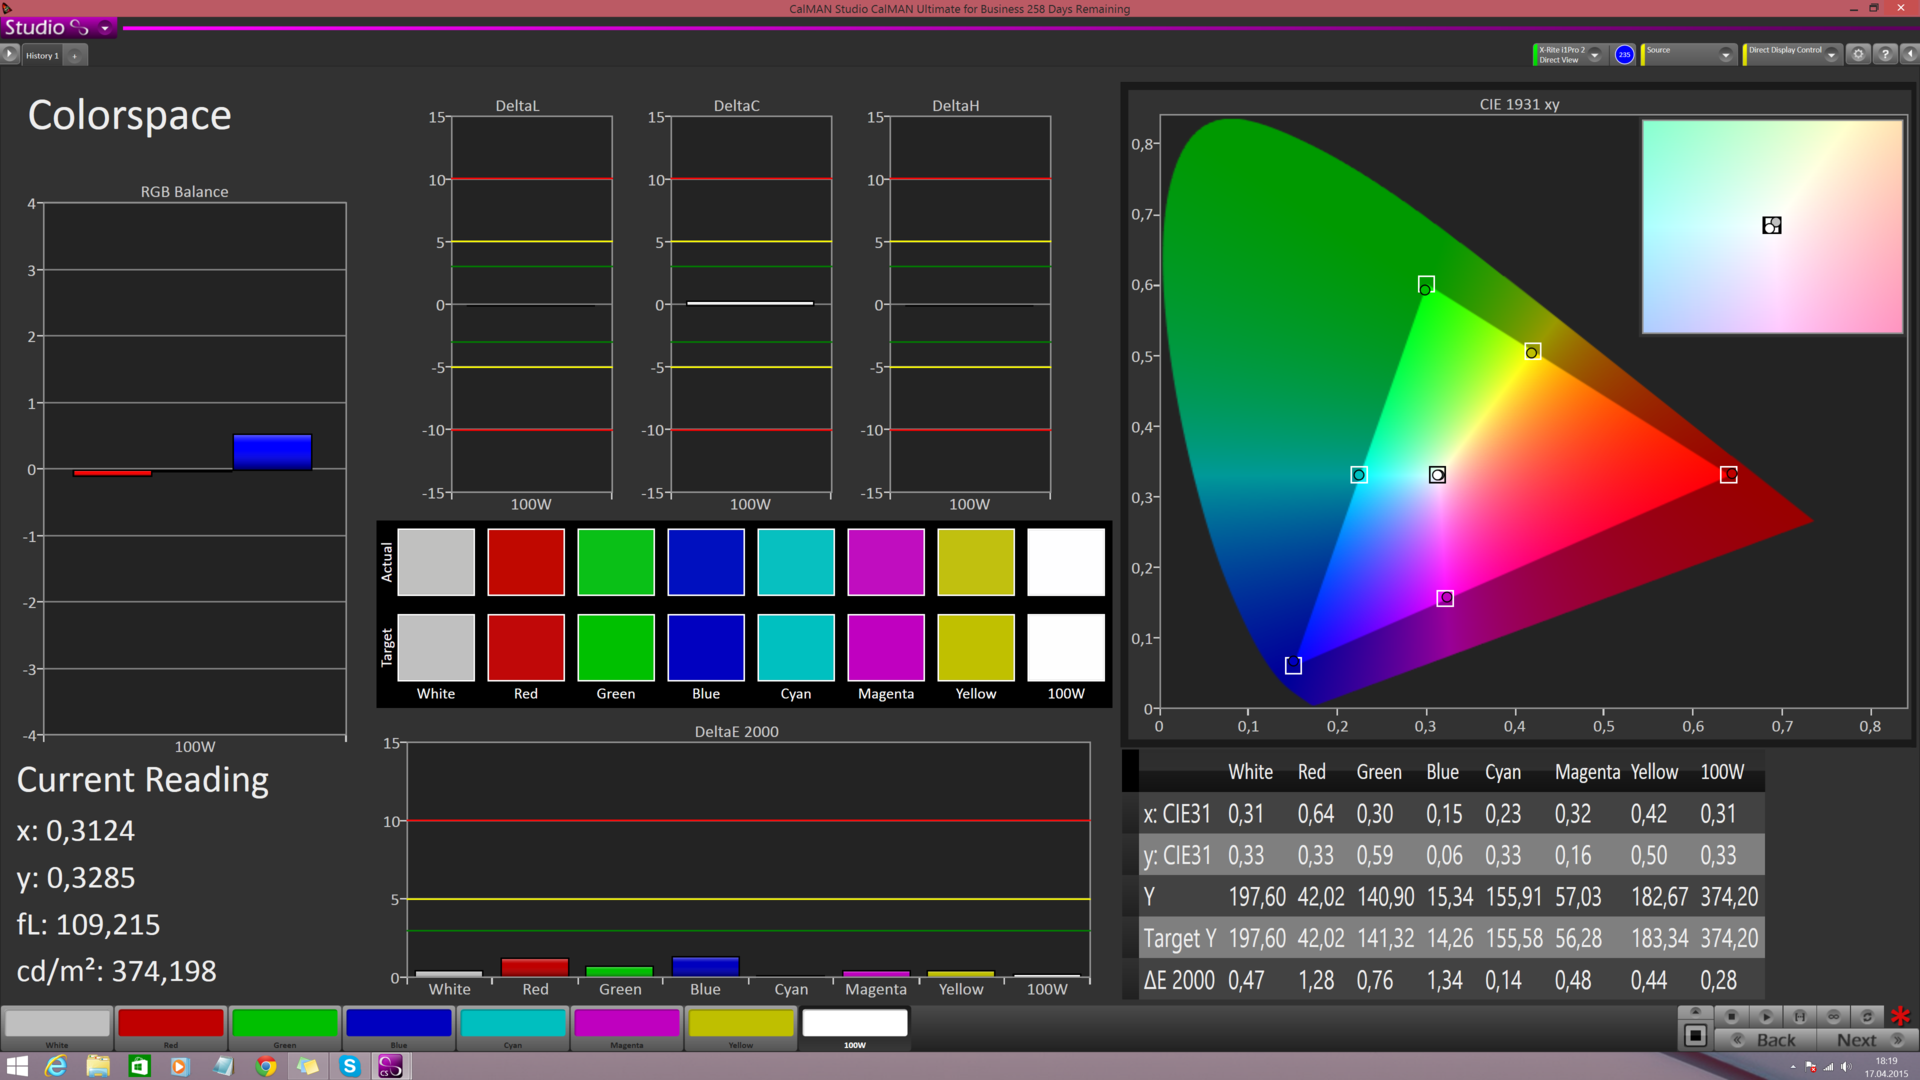Open settings gear icon
This screenshot has height=1080, width=1920.
pos(1858,55)
